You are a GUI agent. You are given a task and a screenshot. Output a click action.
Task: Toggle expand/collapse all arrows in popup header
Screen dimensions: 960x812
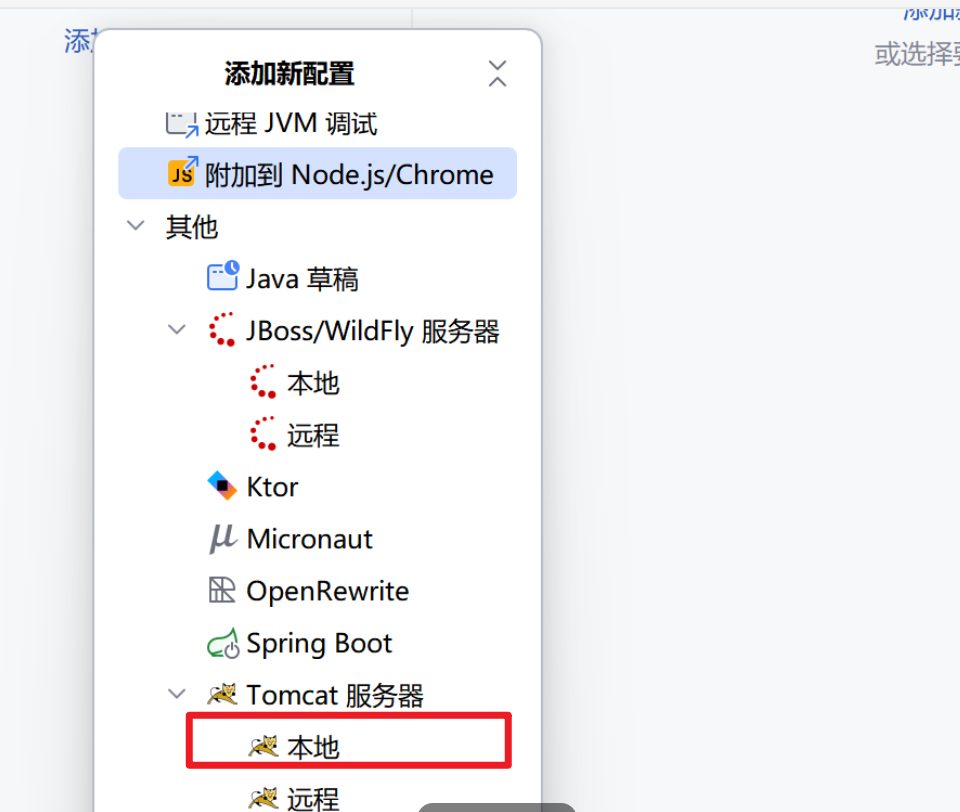point(497,73)
